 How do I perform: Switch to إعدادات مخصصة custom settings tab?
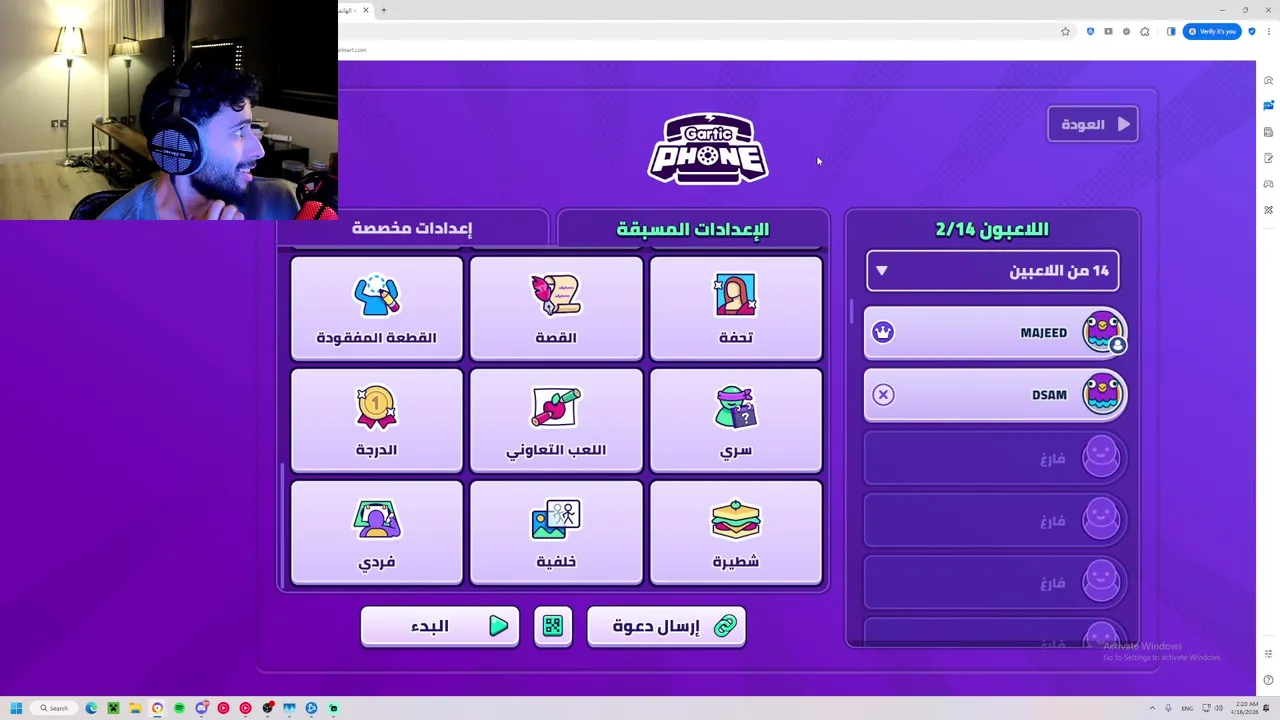pos(411,228)
